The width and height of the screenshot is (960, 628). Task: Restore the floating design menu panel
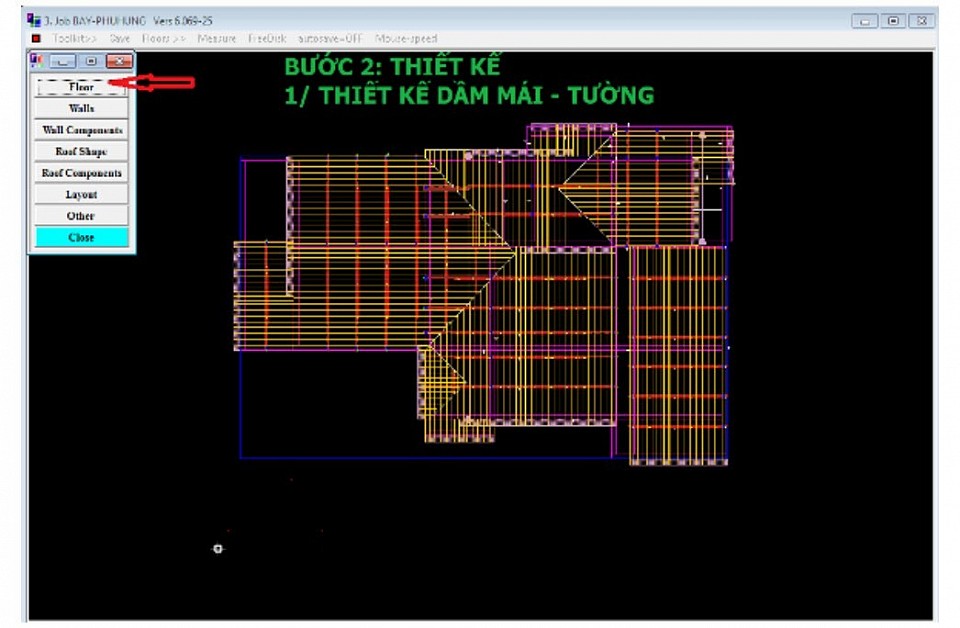click(x=91, y=61)
